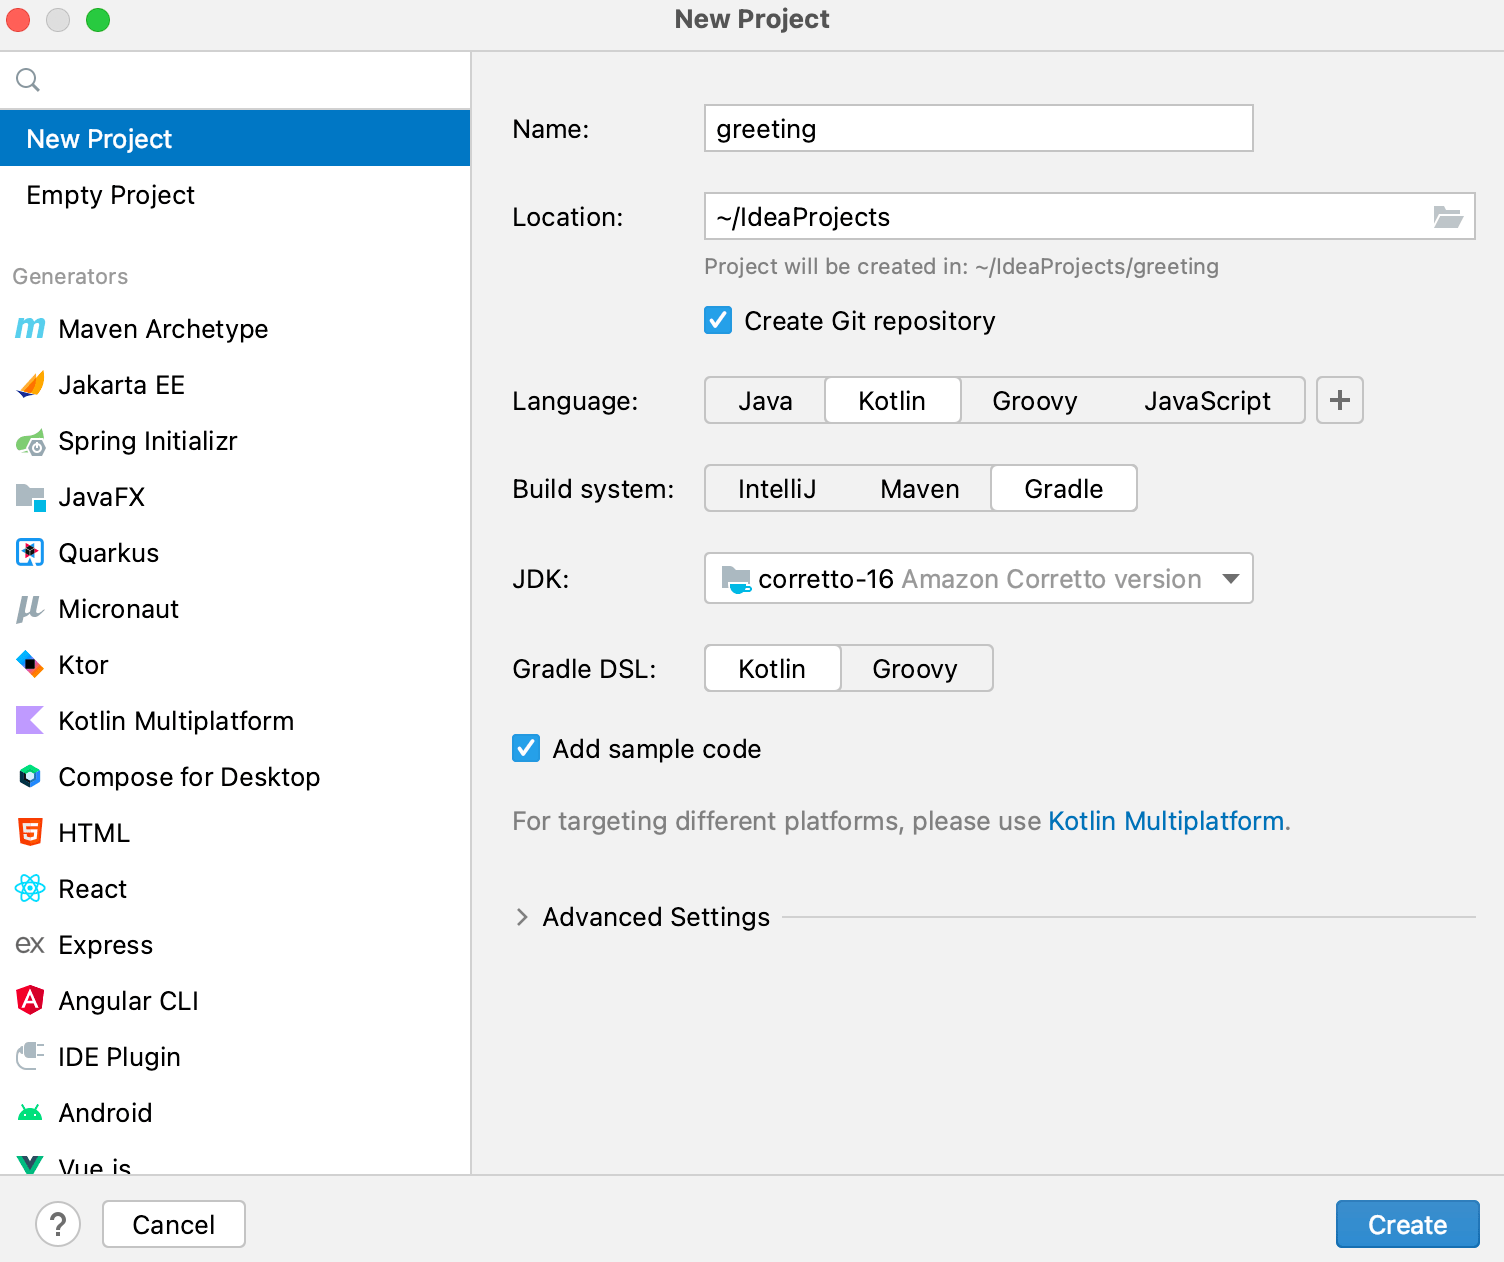Choose the Quarkus generator icon
The image size is (1504, 1262).
[30, 552]
